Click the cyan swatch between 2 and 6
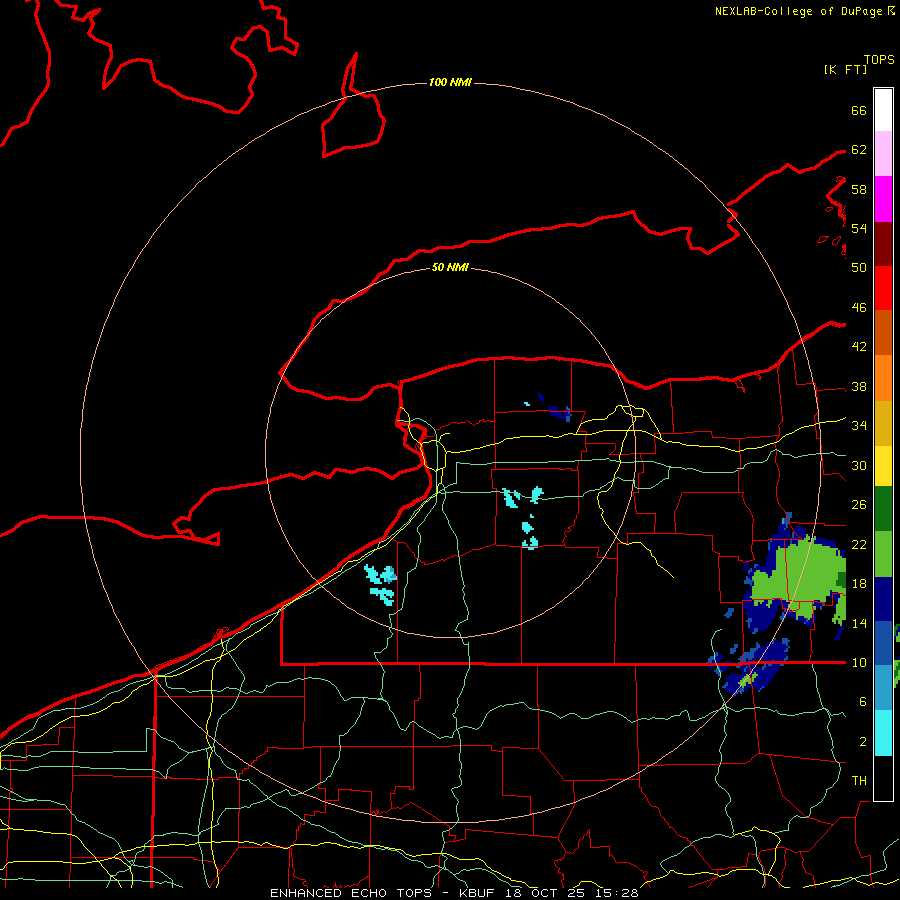This screenshot has width=900, height=900. pos(883,733)
